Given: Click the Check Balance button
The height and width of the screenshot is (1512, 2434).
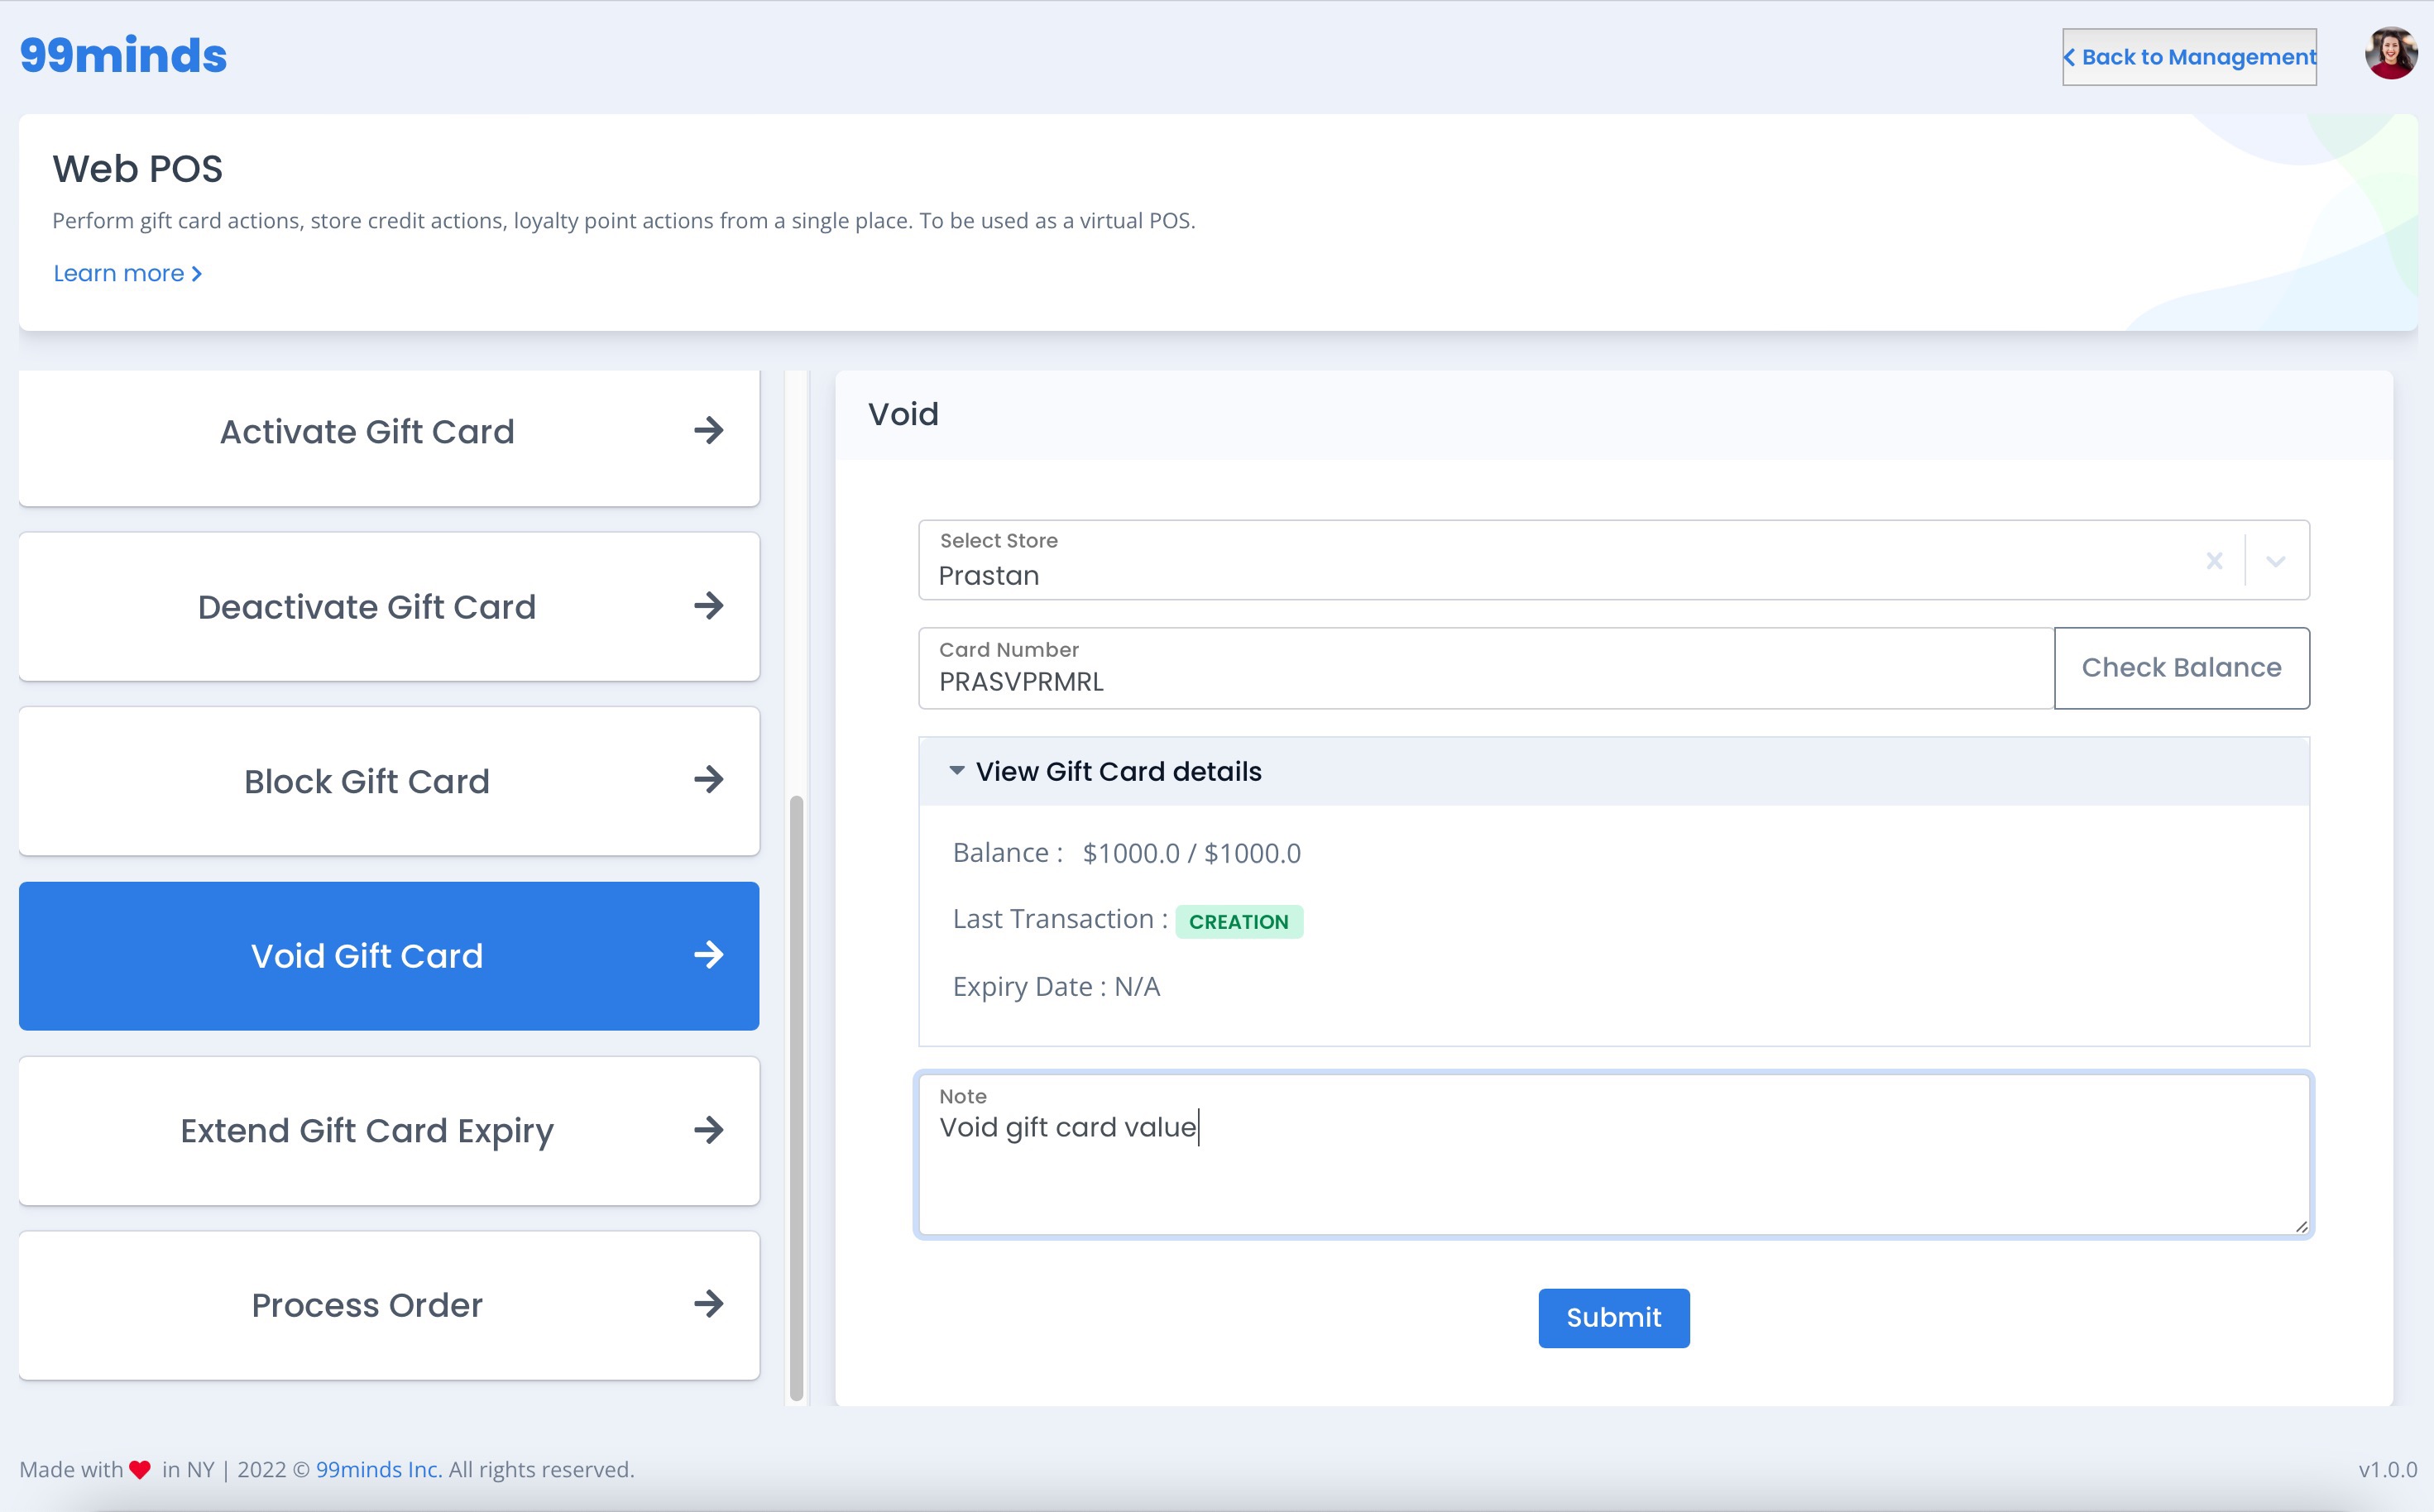Looking at the screenshot, I should [2181, 668].
